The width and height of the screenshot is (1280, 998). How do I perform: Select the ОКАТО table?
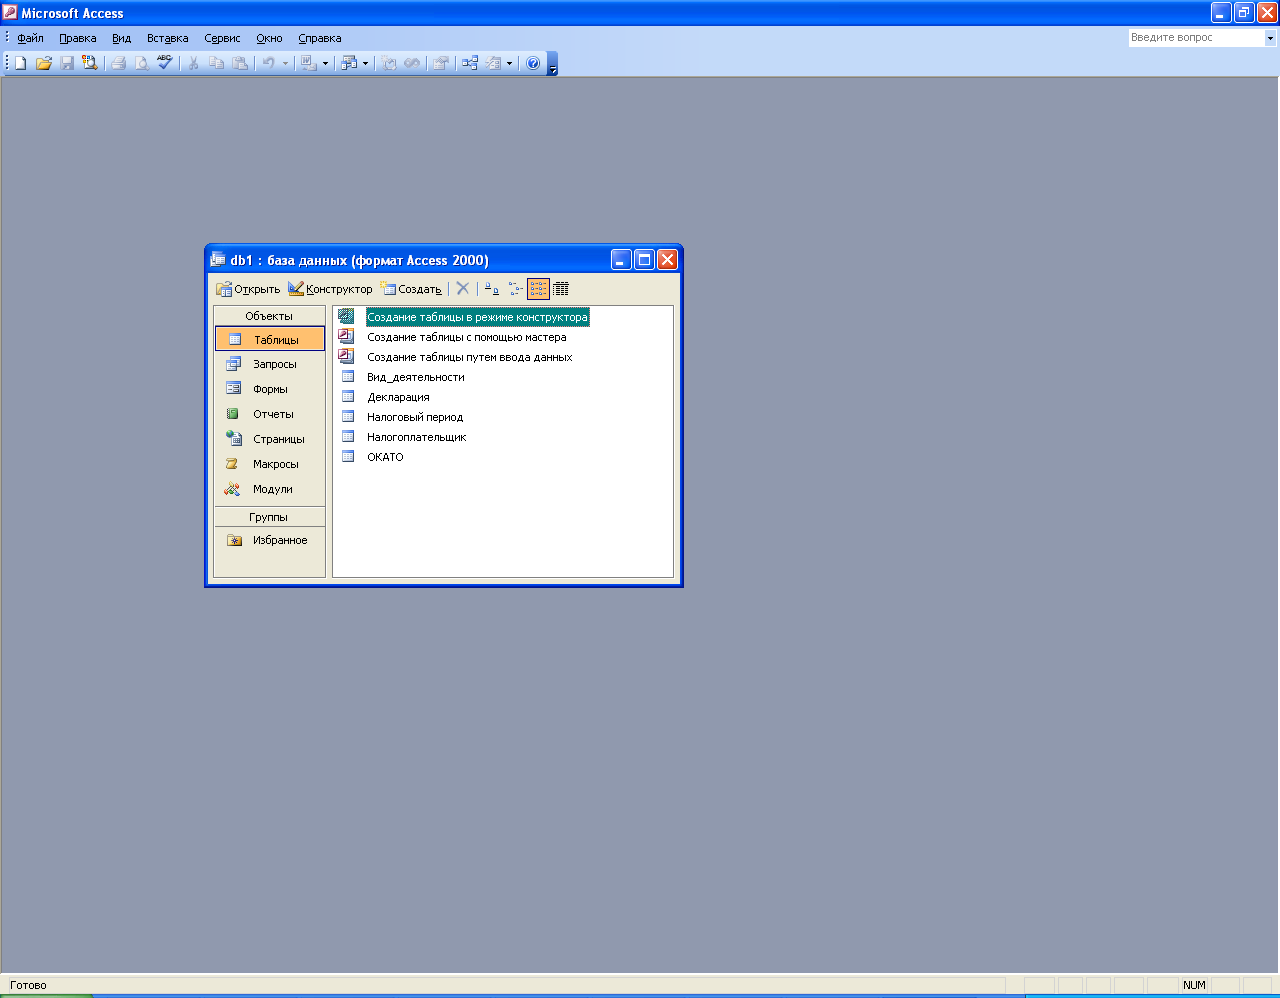(385, 457)
